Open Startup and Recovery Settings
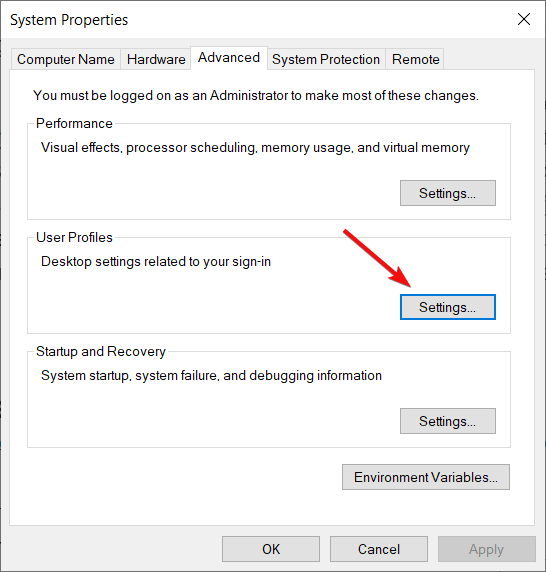Screen dimensions: 546x572 [448, 421]
